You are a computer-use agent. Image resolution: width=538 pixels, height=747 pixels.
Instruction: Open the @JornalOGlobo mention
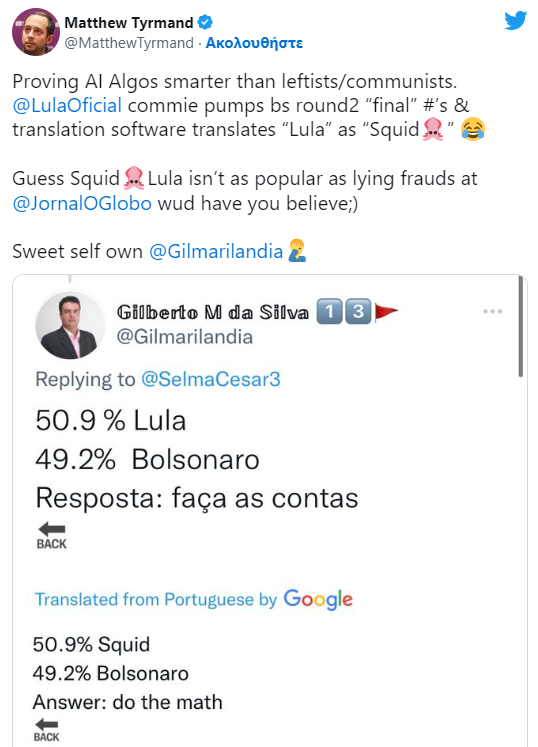[82, 203]
